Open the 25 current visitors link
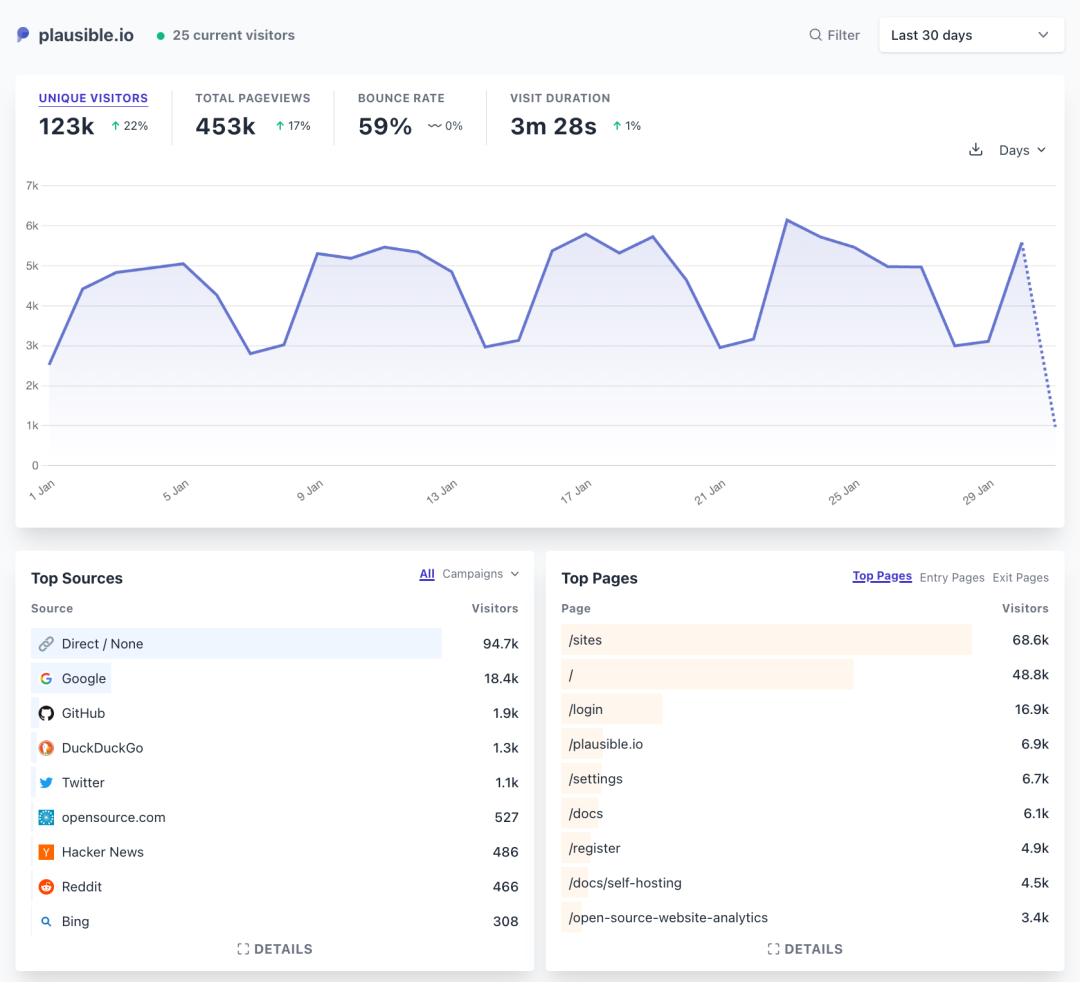This screenshot has width=1080, height=982. pos(233,35)
